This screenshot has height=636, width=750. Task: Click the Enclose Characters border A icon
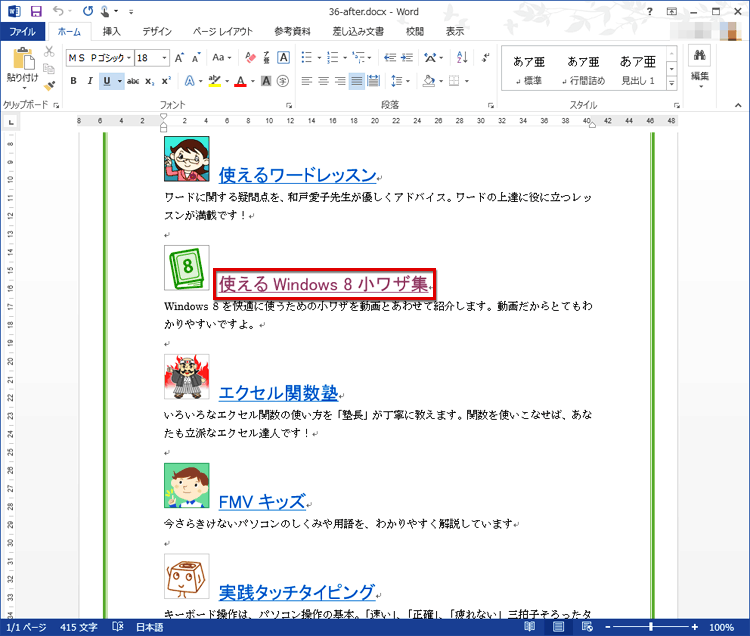coord(283,58)
